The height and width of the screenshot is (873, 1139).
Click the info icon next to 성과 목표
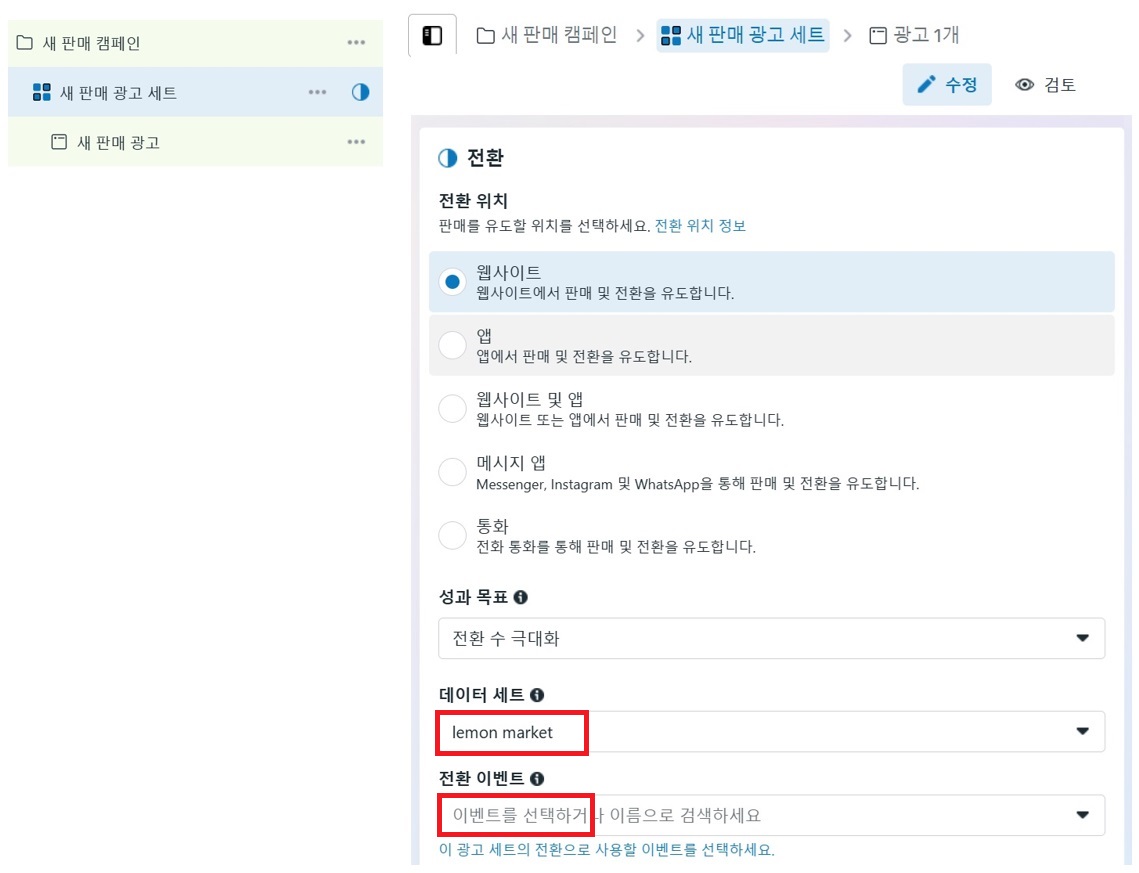521,597
